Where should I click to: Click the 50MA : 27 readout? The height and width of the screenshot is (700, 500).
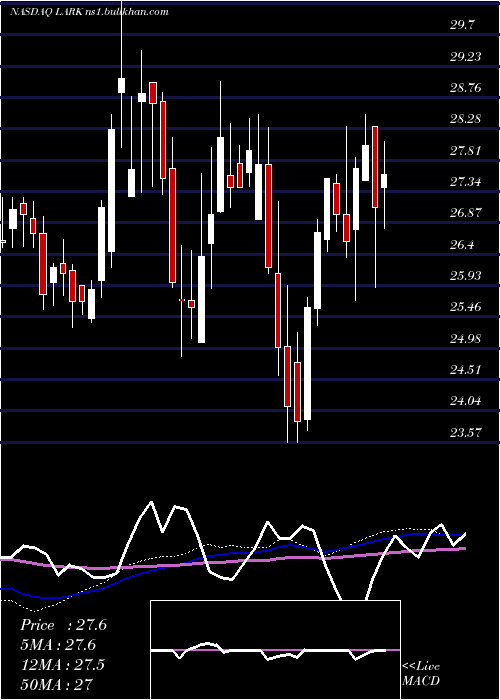pos(56,684)
